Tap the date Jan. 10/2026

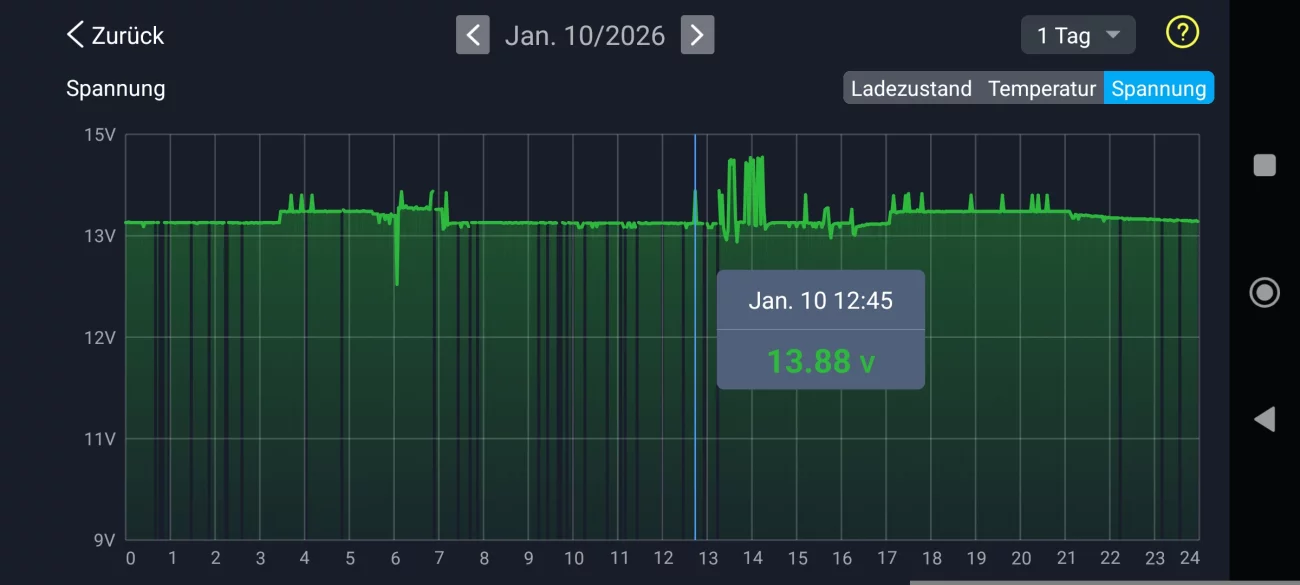coord(585,35)
